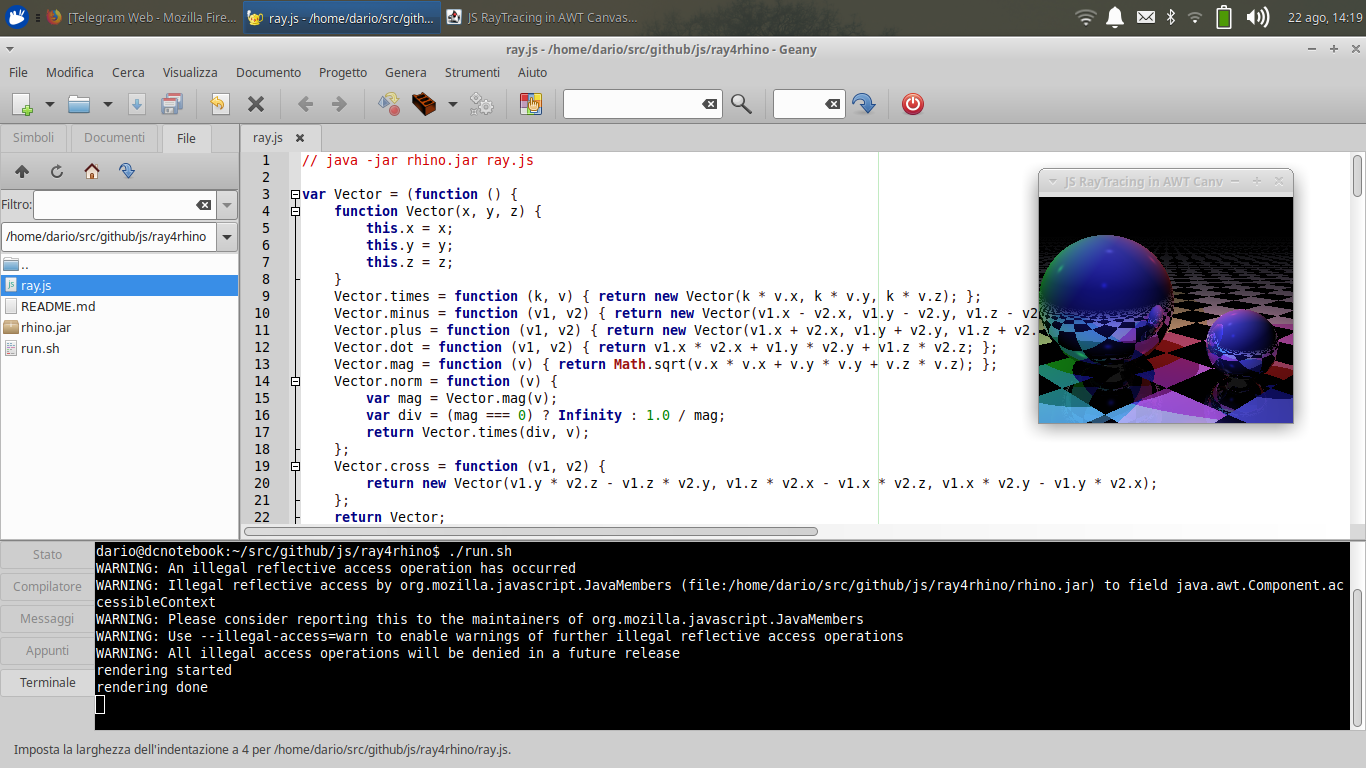1366x768 pixels.
Task: Open the Progetto menu
Action: pyautogui.click(x=343, y=72)
